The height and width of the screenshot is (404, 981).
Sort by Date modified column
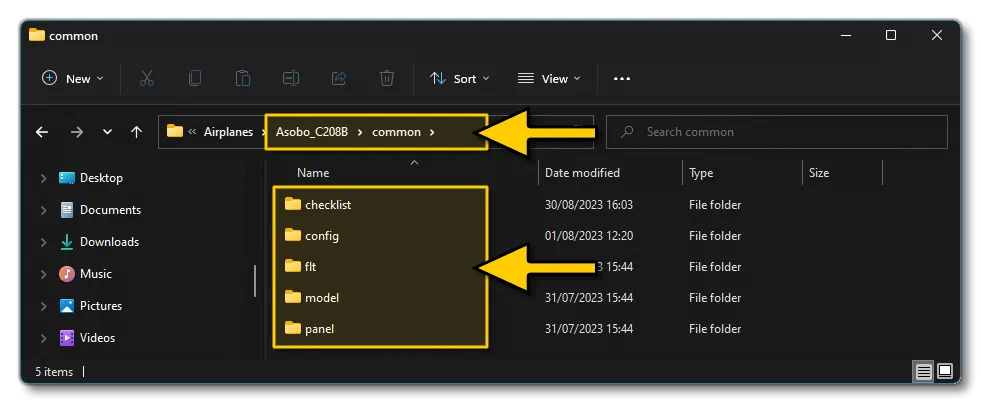[x=582, y=173]
